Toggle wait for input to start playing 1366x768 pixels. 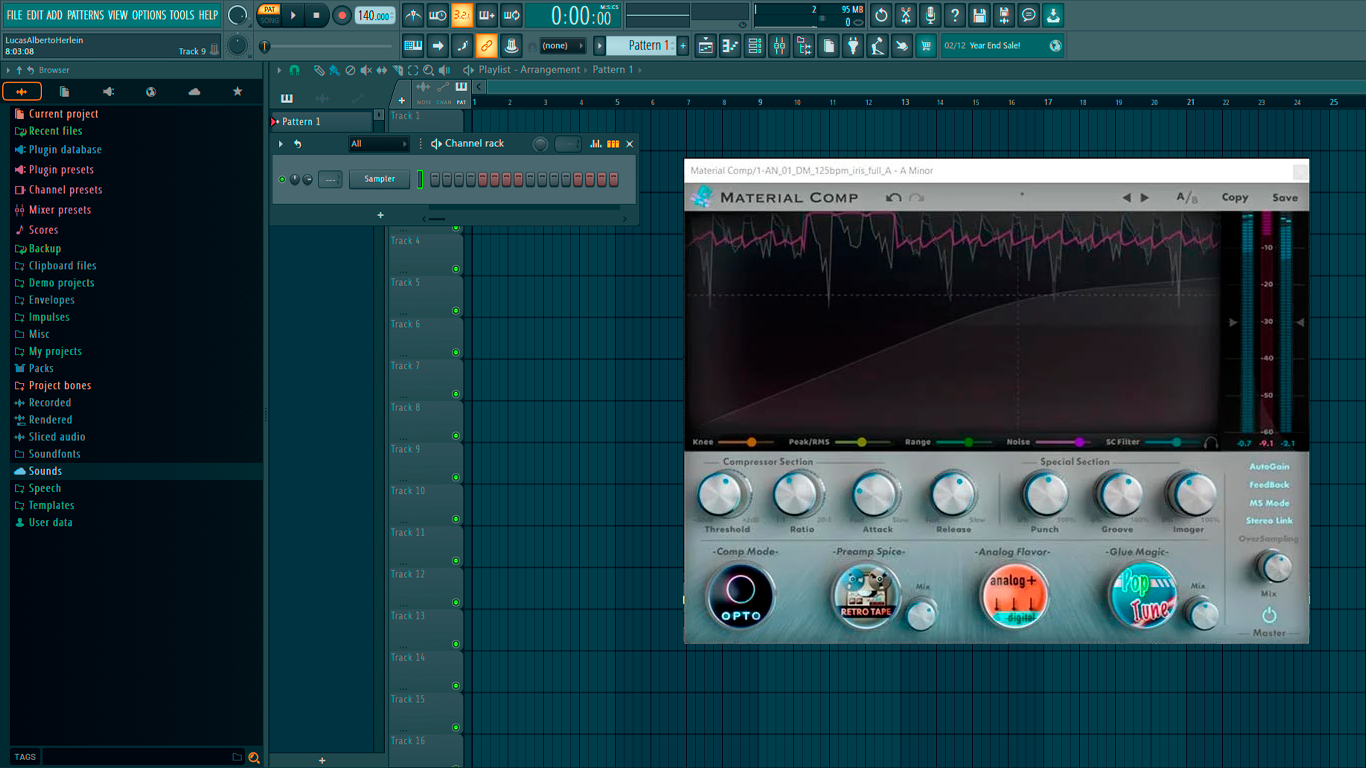438,15
